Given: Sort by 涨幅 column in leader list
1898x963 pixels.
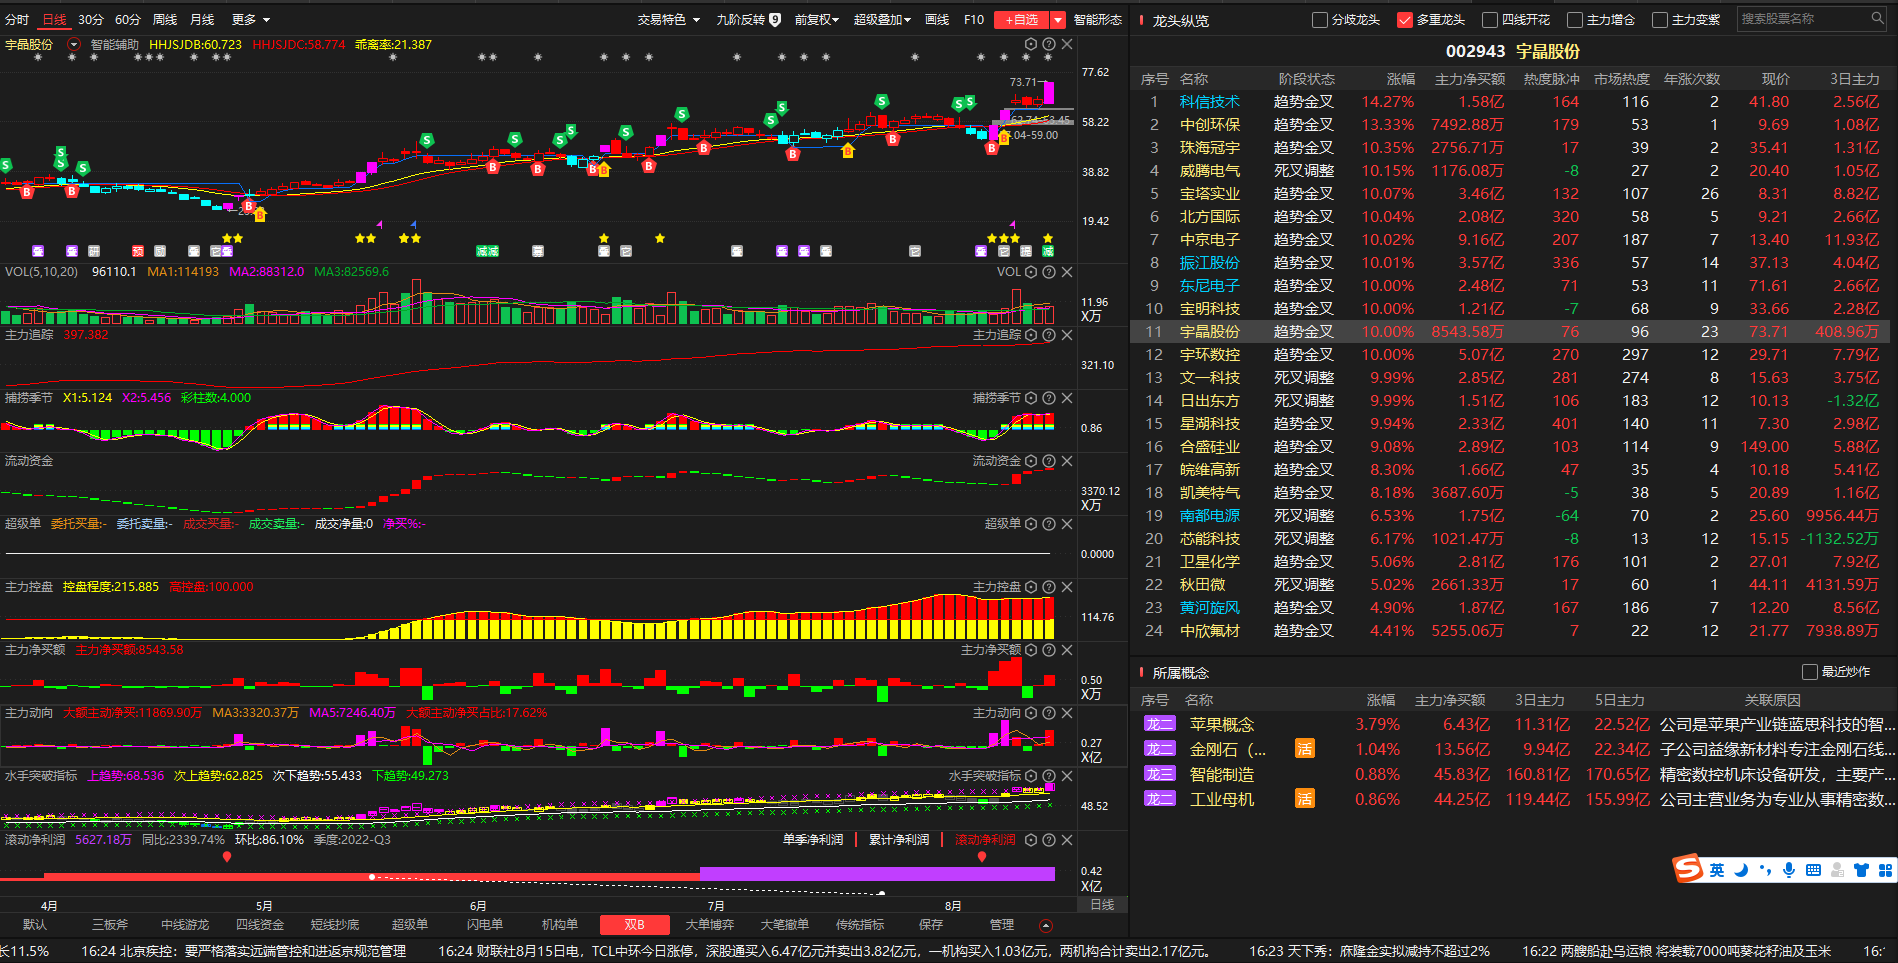Looking at the screenshot, I should point(1400,79).
